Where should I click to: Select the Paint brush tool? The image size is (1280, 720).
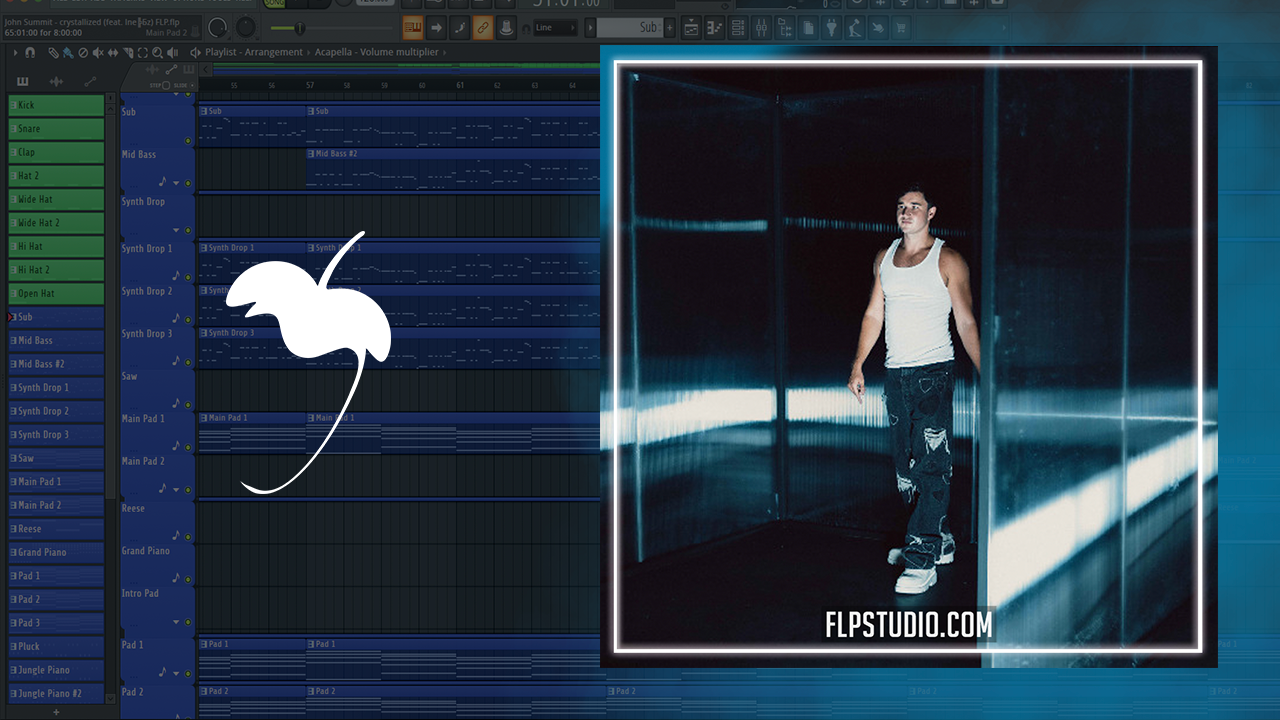click(x=67, y=52)
